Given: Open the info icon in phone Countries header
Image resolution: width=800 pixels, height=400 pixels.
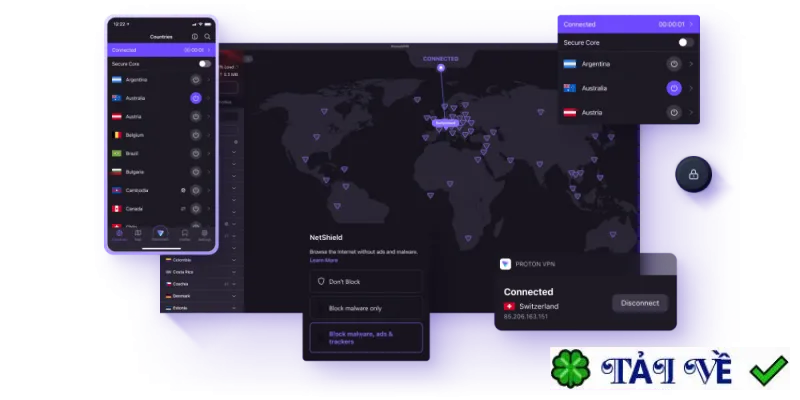Looking at the screenshot, I should [194, 37].
